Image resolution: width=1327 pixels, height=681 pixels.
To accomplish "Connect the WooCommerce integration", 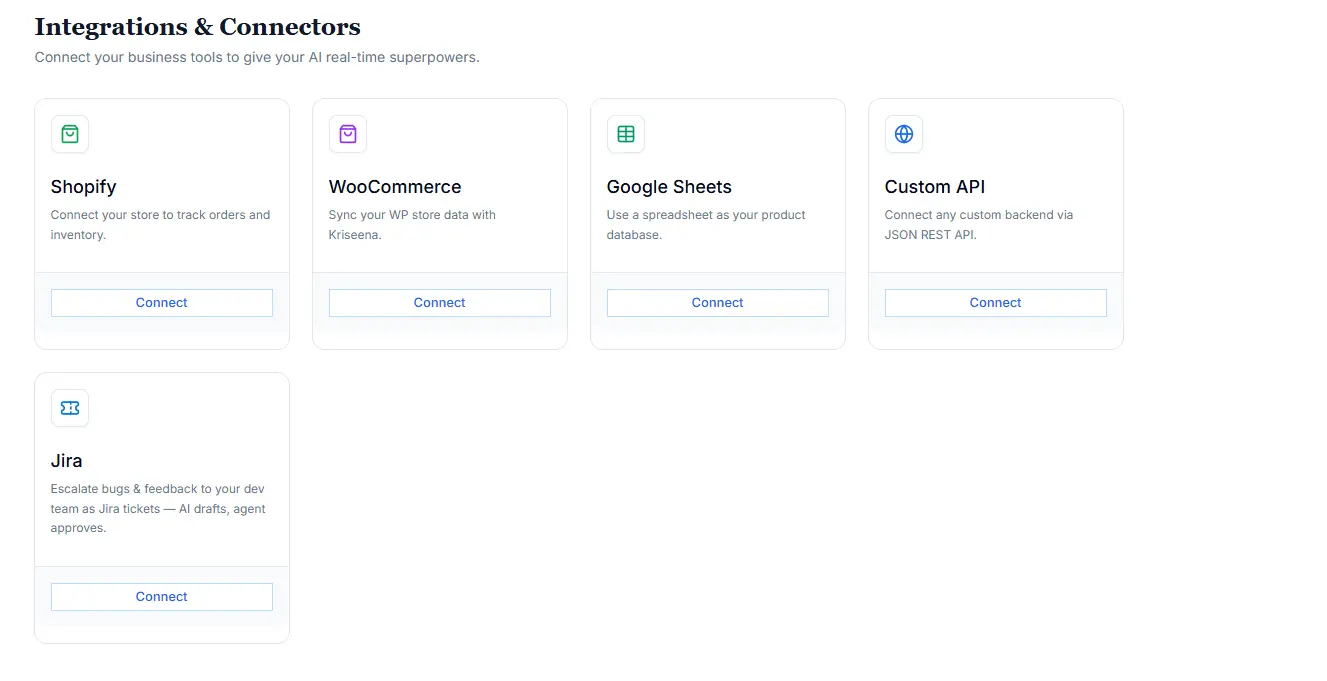I will [x=440, y=303].
